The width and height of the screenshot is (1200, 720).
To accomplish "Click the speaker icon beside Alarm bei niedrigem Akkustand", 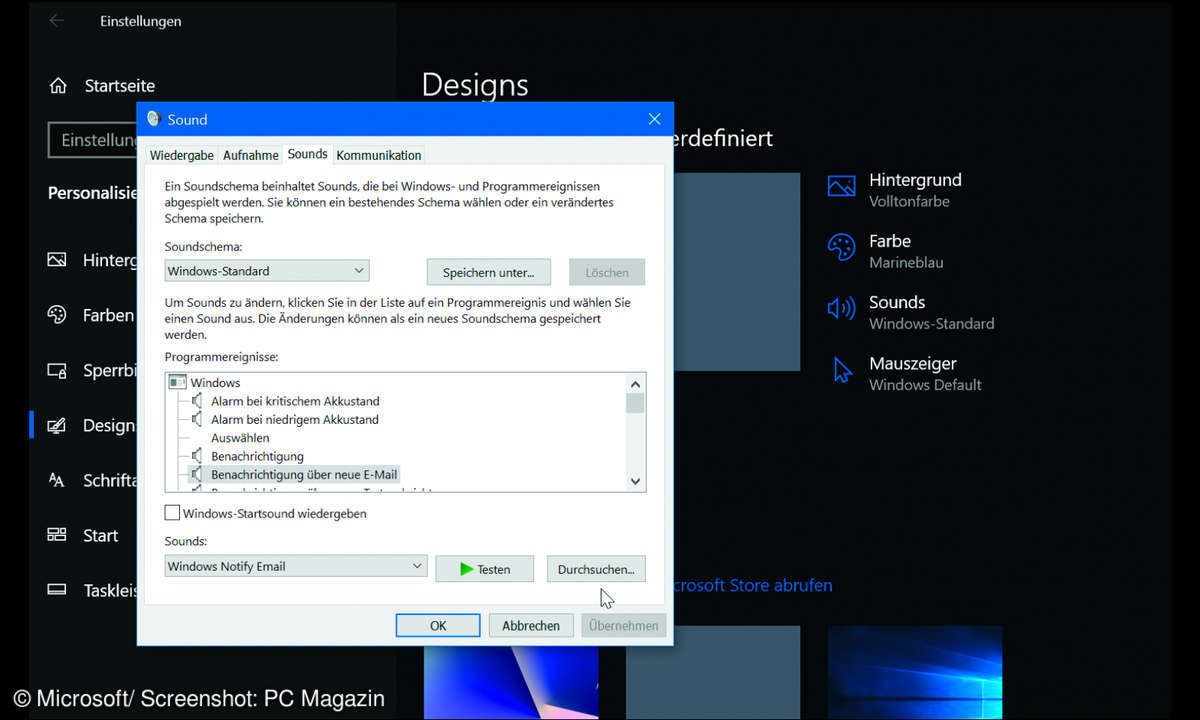I will pyautogui.click(x=197, y=419).
